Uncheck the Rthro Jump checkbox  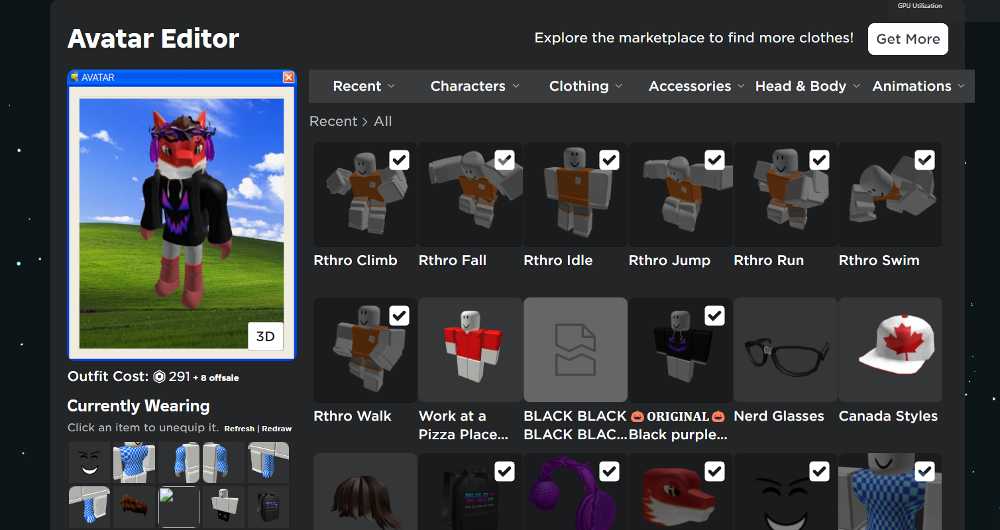point(714,159)
